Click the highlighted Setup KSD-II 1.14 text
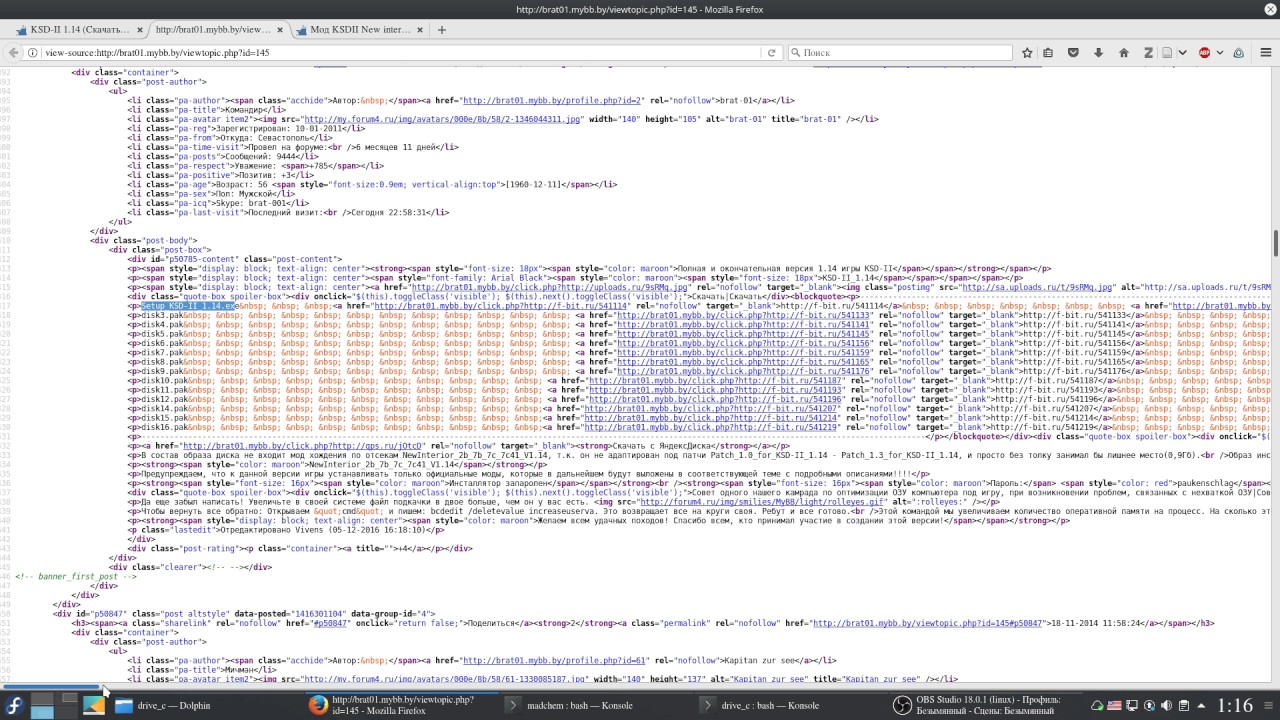1280x720 pixels. (188, 306)
